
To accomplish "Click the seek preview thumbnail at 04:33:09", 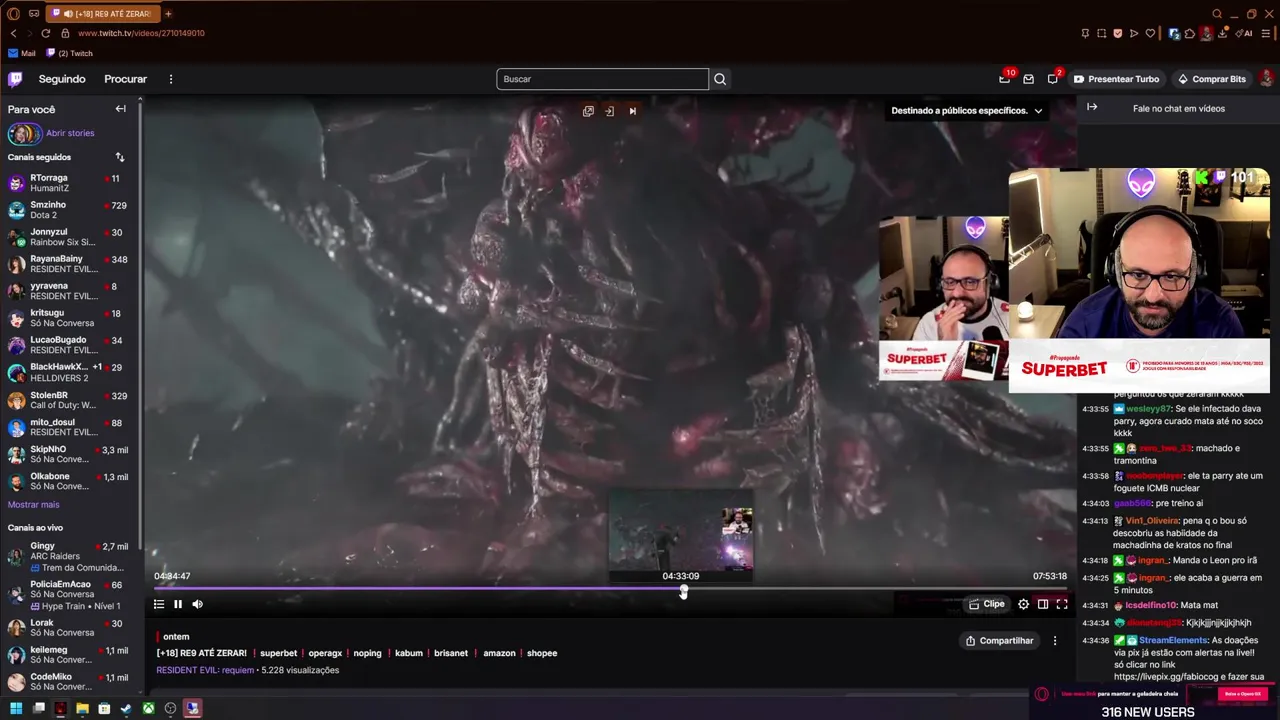I will (x=681, y=534).
